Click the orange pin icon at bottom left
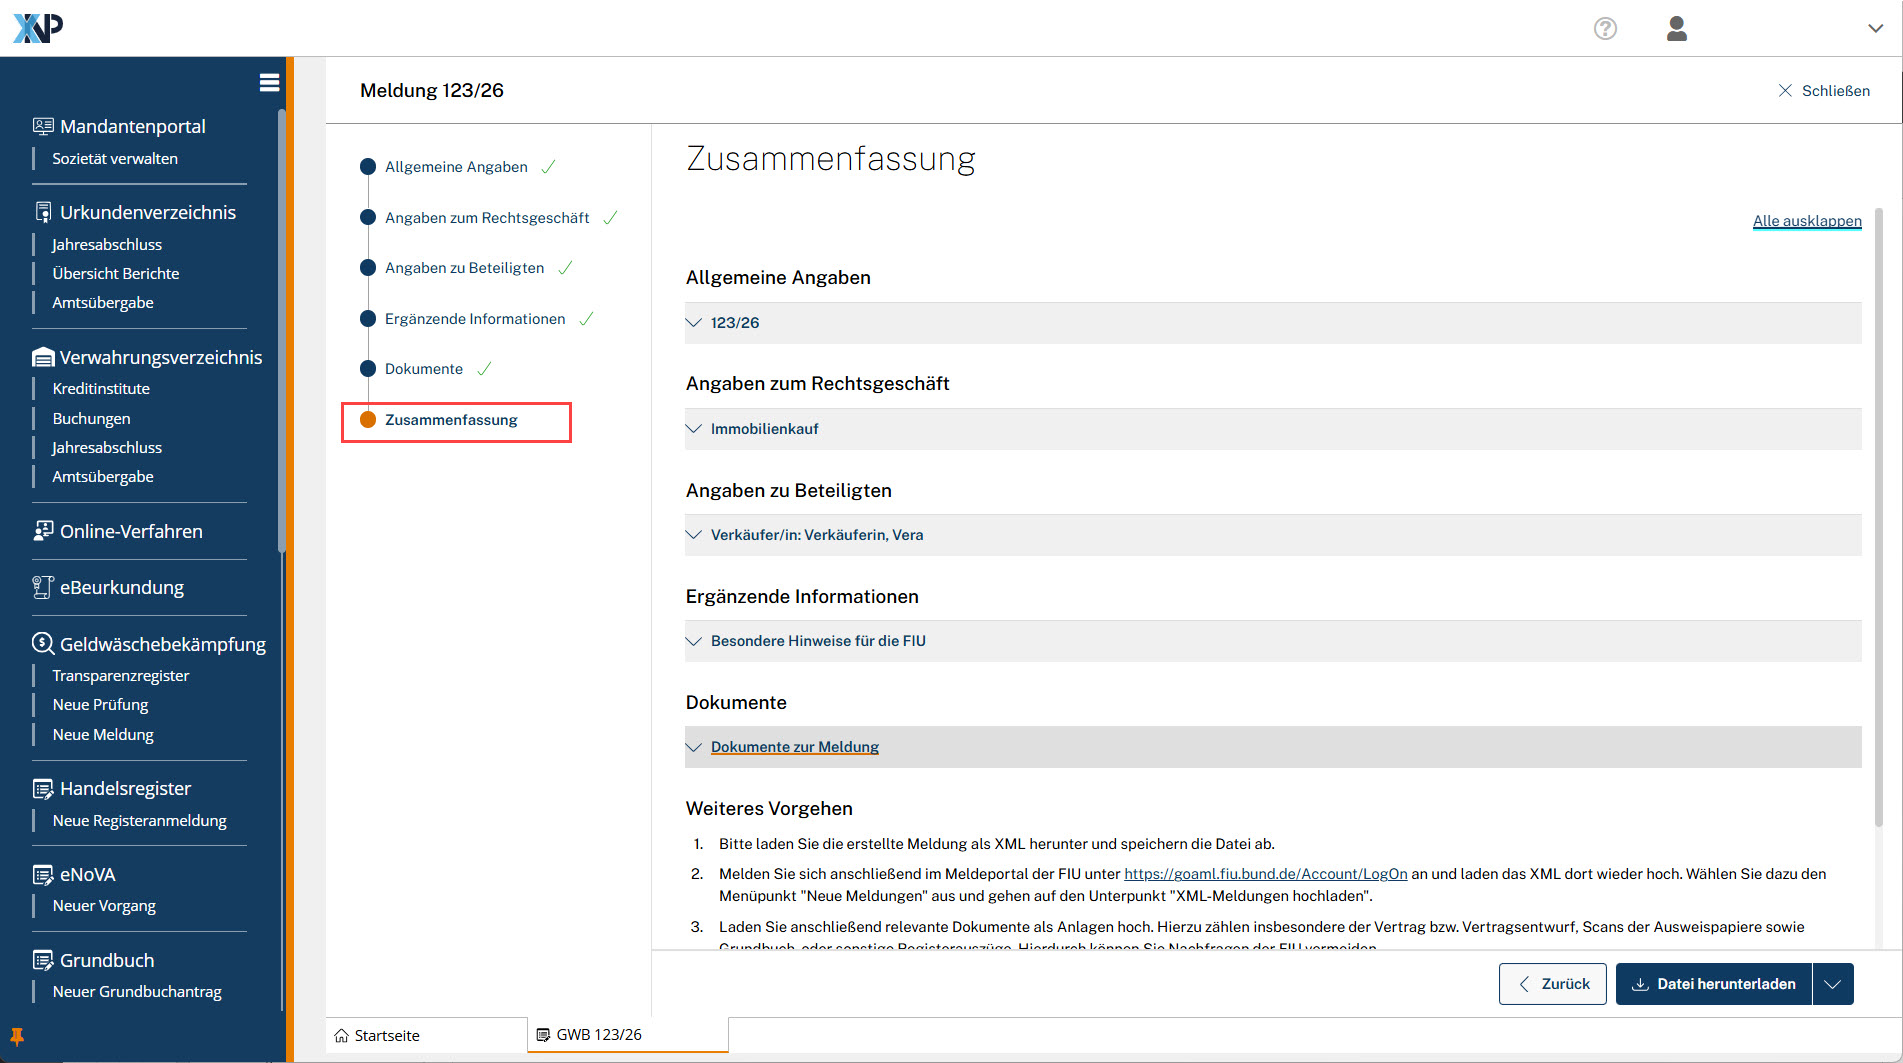 pyautogui.click(x=17, y=1036)
